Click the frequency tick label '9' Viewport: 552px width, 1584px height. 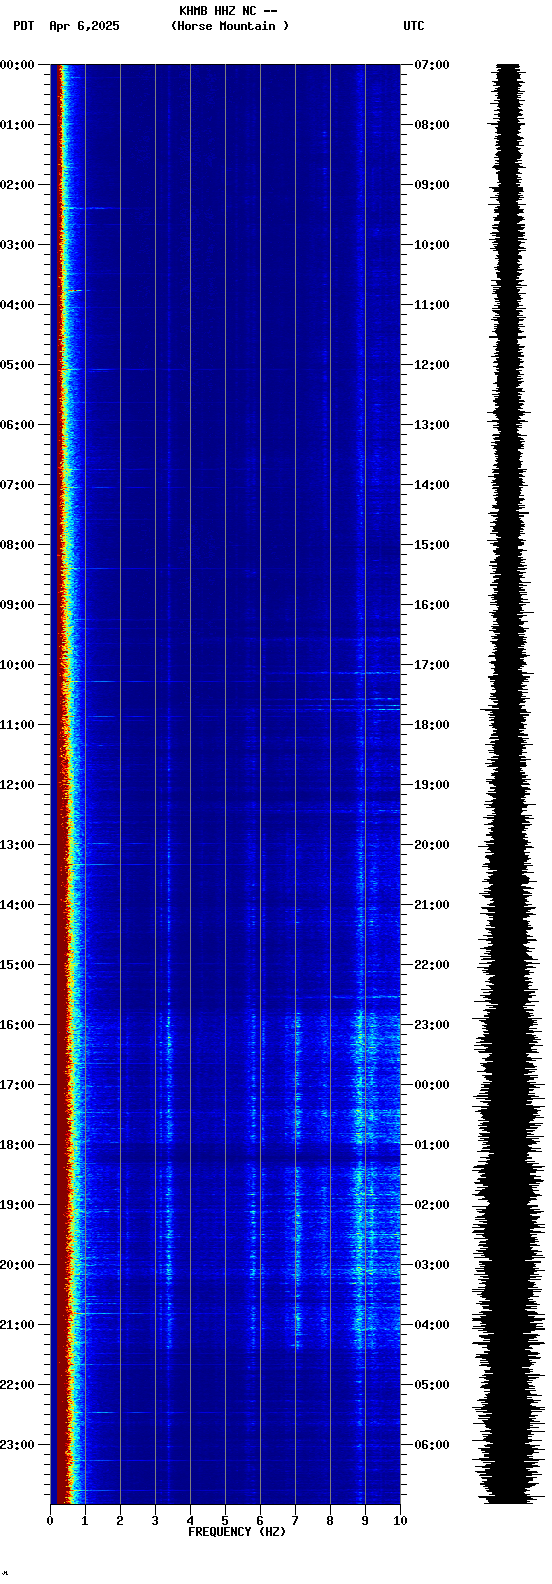click(365, 1521)
